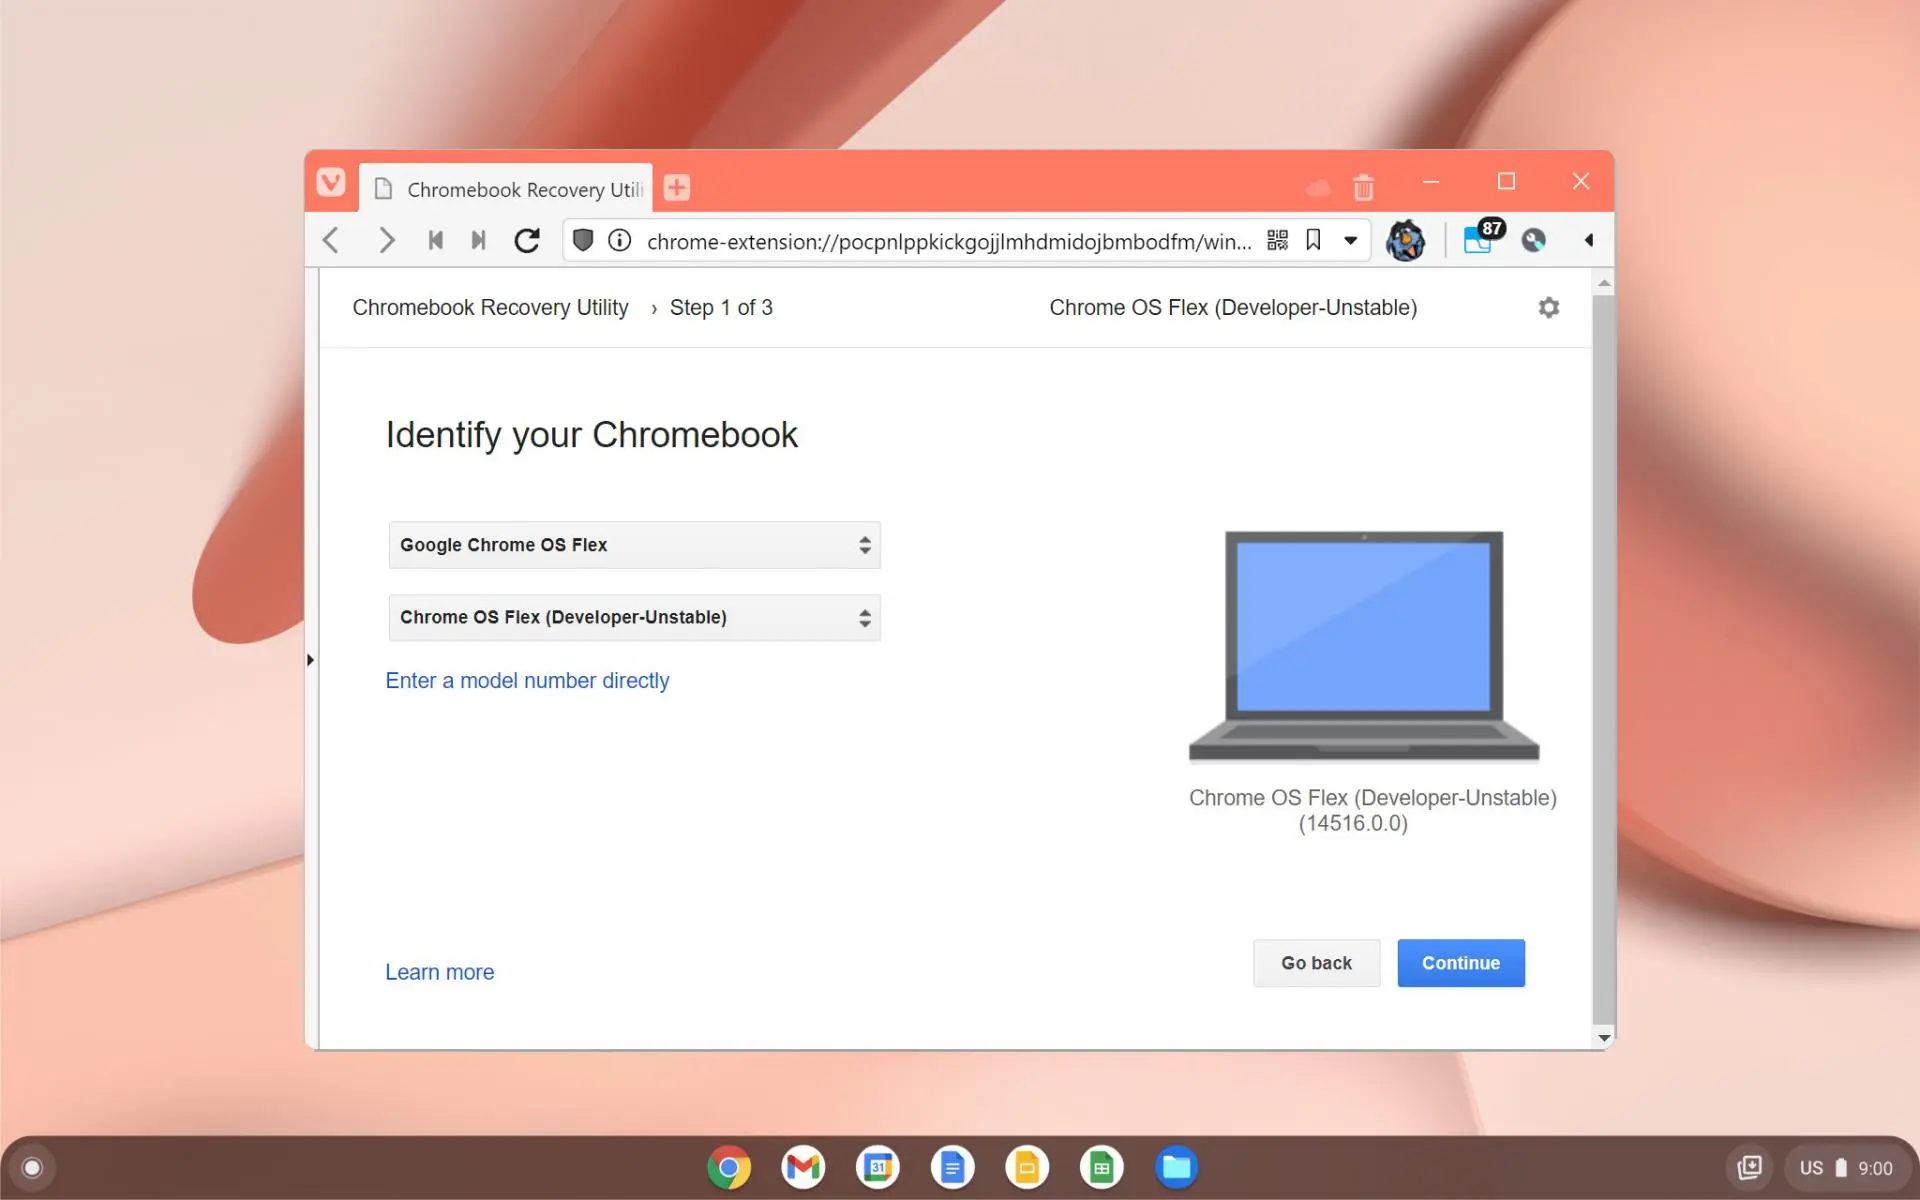Select the Chromebook Recovery Utility tab
This screenshot has width=1920, height=1200.
coord(506,189)
